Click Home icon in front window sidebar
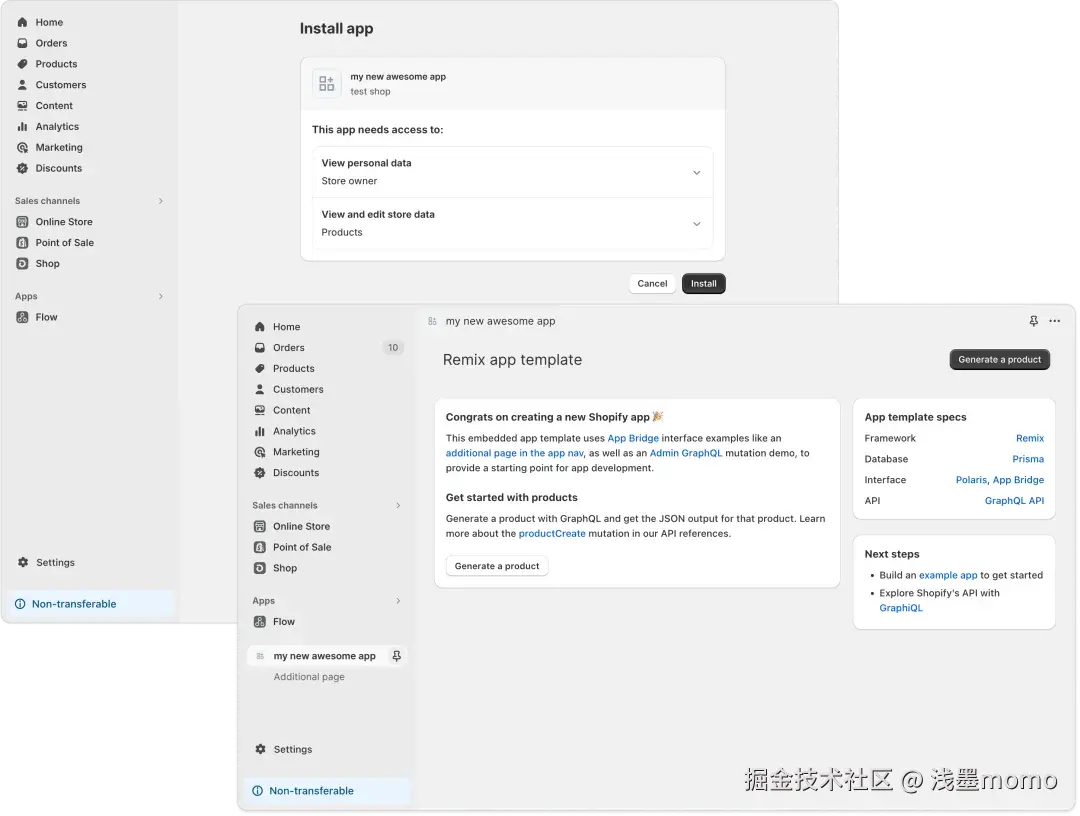This screenshot has width=1080, height=816. click(260, 327)
